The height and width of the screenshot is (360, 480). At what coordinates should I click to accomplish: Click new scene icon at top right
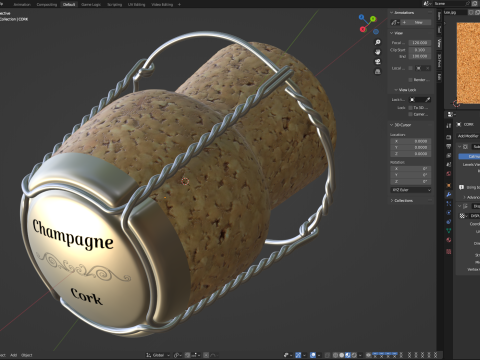click(x=475, y=3)
